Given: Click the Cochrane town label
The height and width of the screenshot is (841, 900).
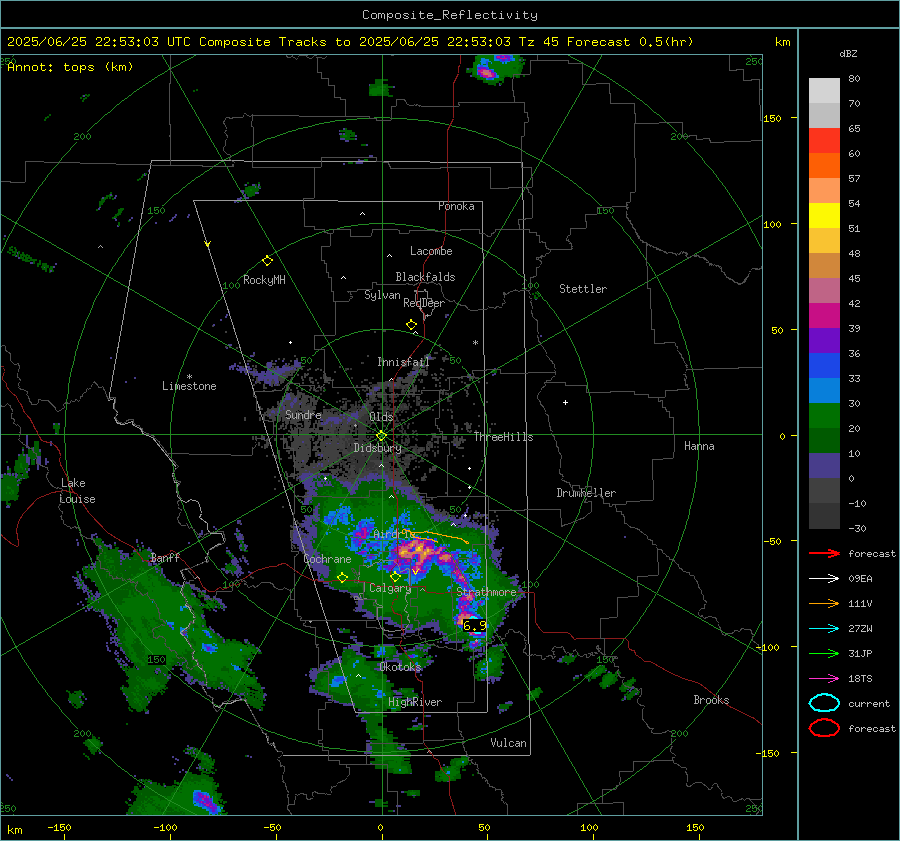Looking at the screenshot, I should pyautogui.click(x=327, y=559).
